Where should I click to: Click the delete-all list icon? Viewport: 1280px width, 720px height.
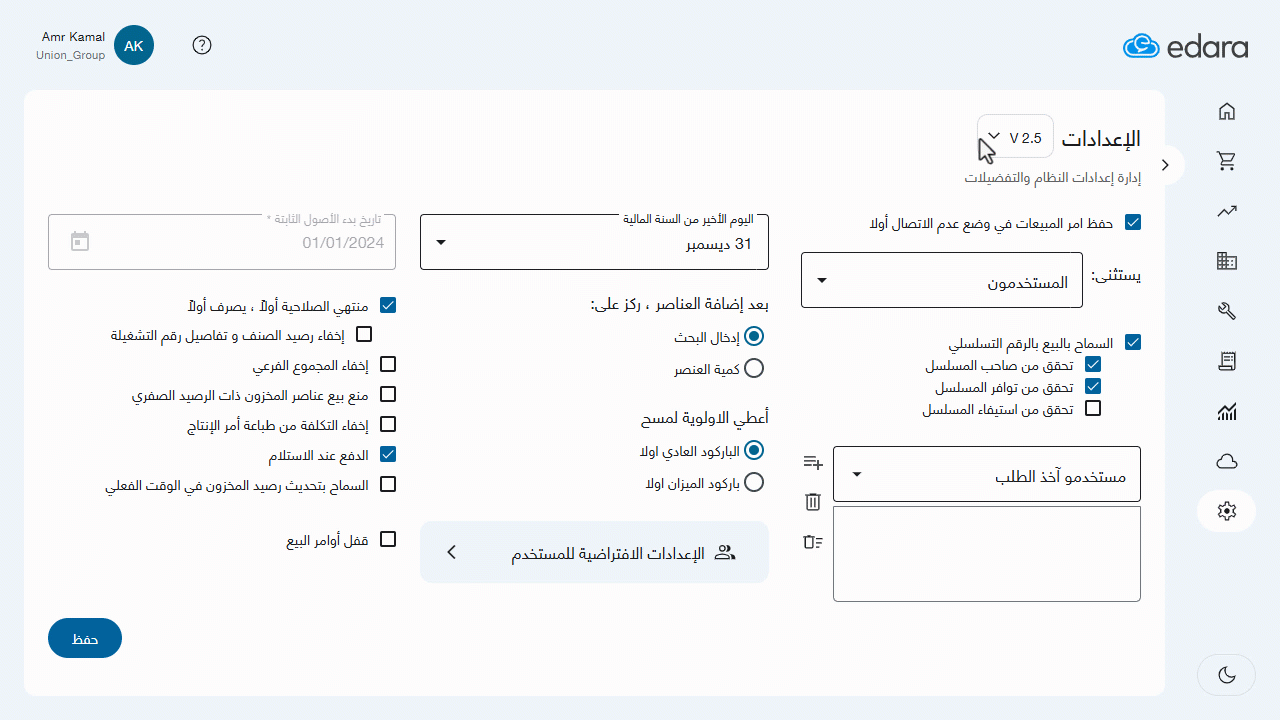[x=813, y=542]
